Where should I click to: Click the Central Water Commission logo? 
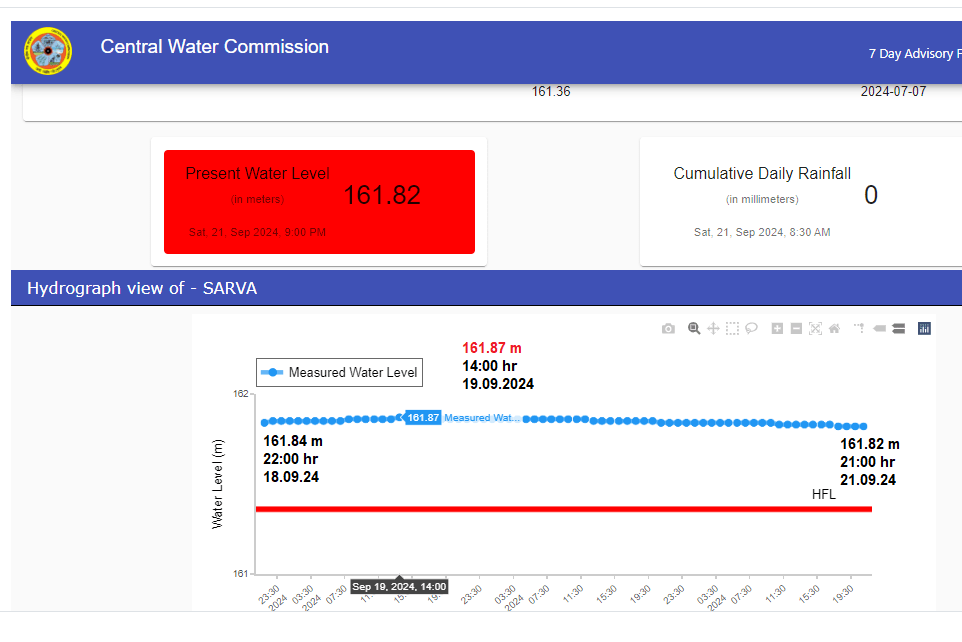point(48,52)
